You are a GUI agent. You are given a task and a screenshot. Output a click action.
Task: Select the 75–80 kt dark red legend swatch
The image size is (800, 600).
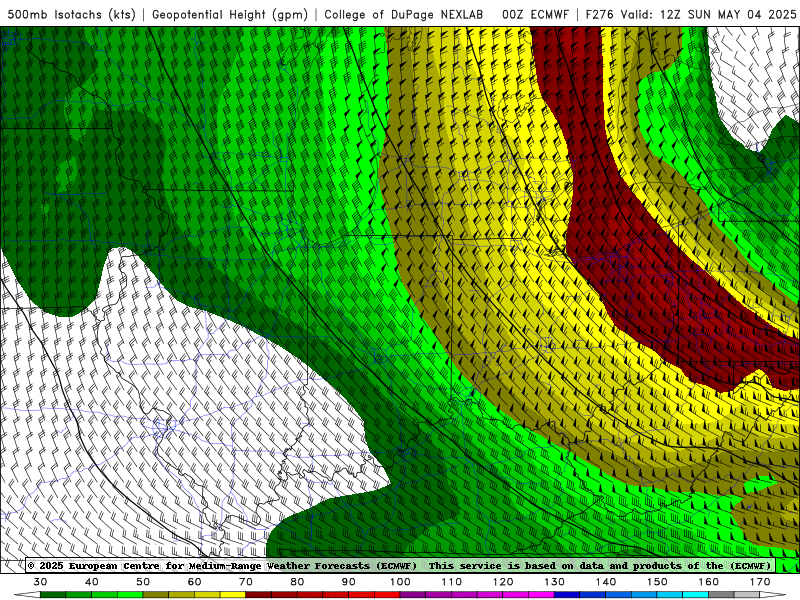coord(284,595)
